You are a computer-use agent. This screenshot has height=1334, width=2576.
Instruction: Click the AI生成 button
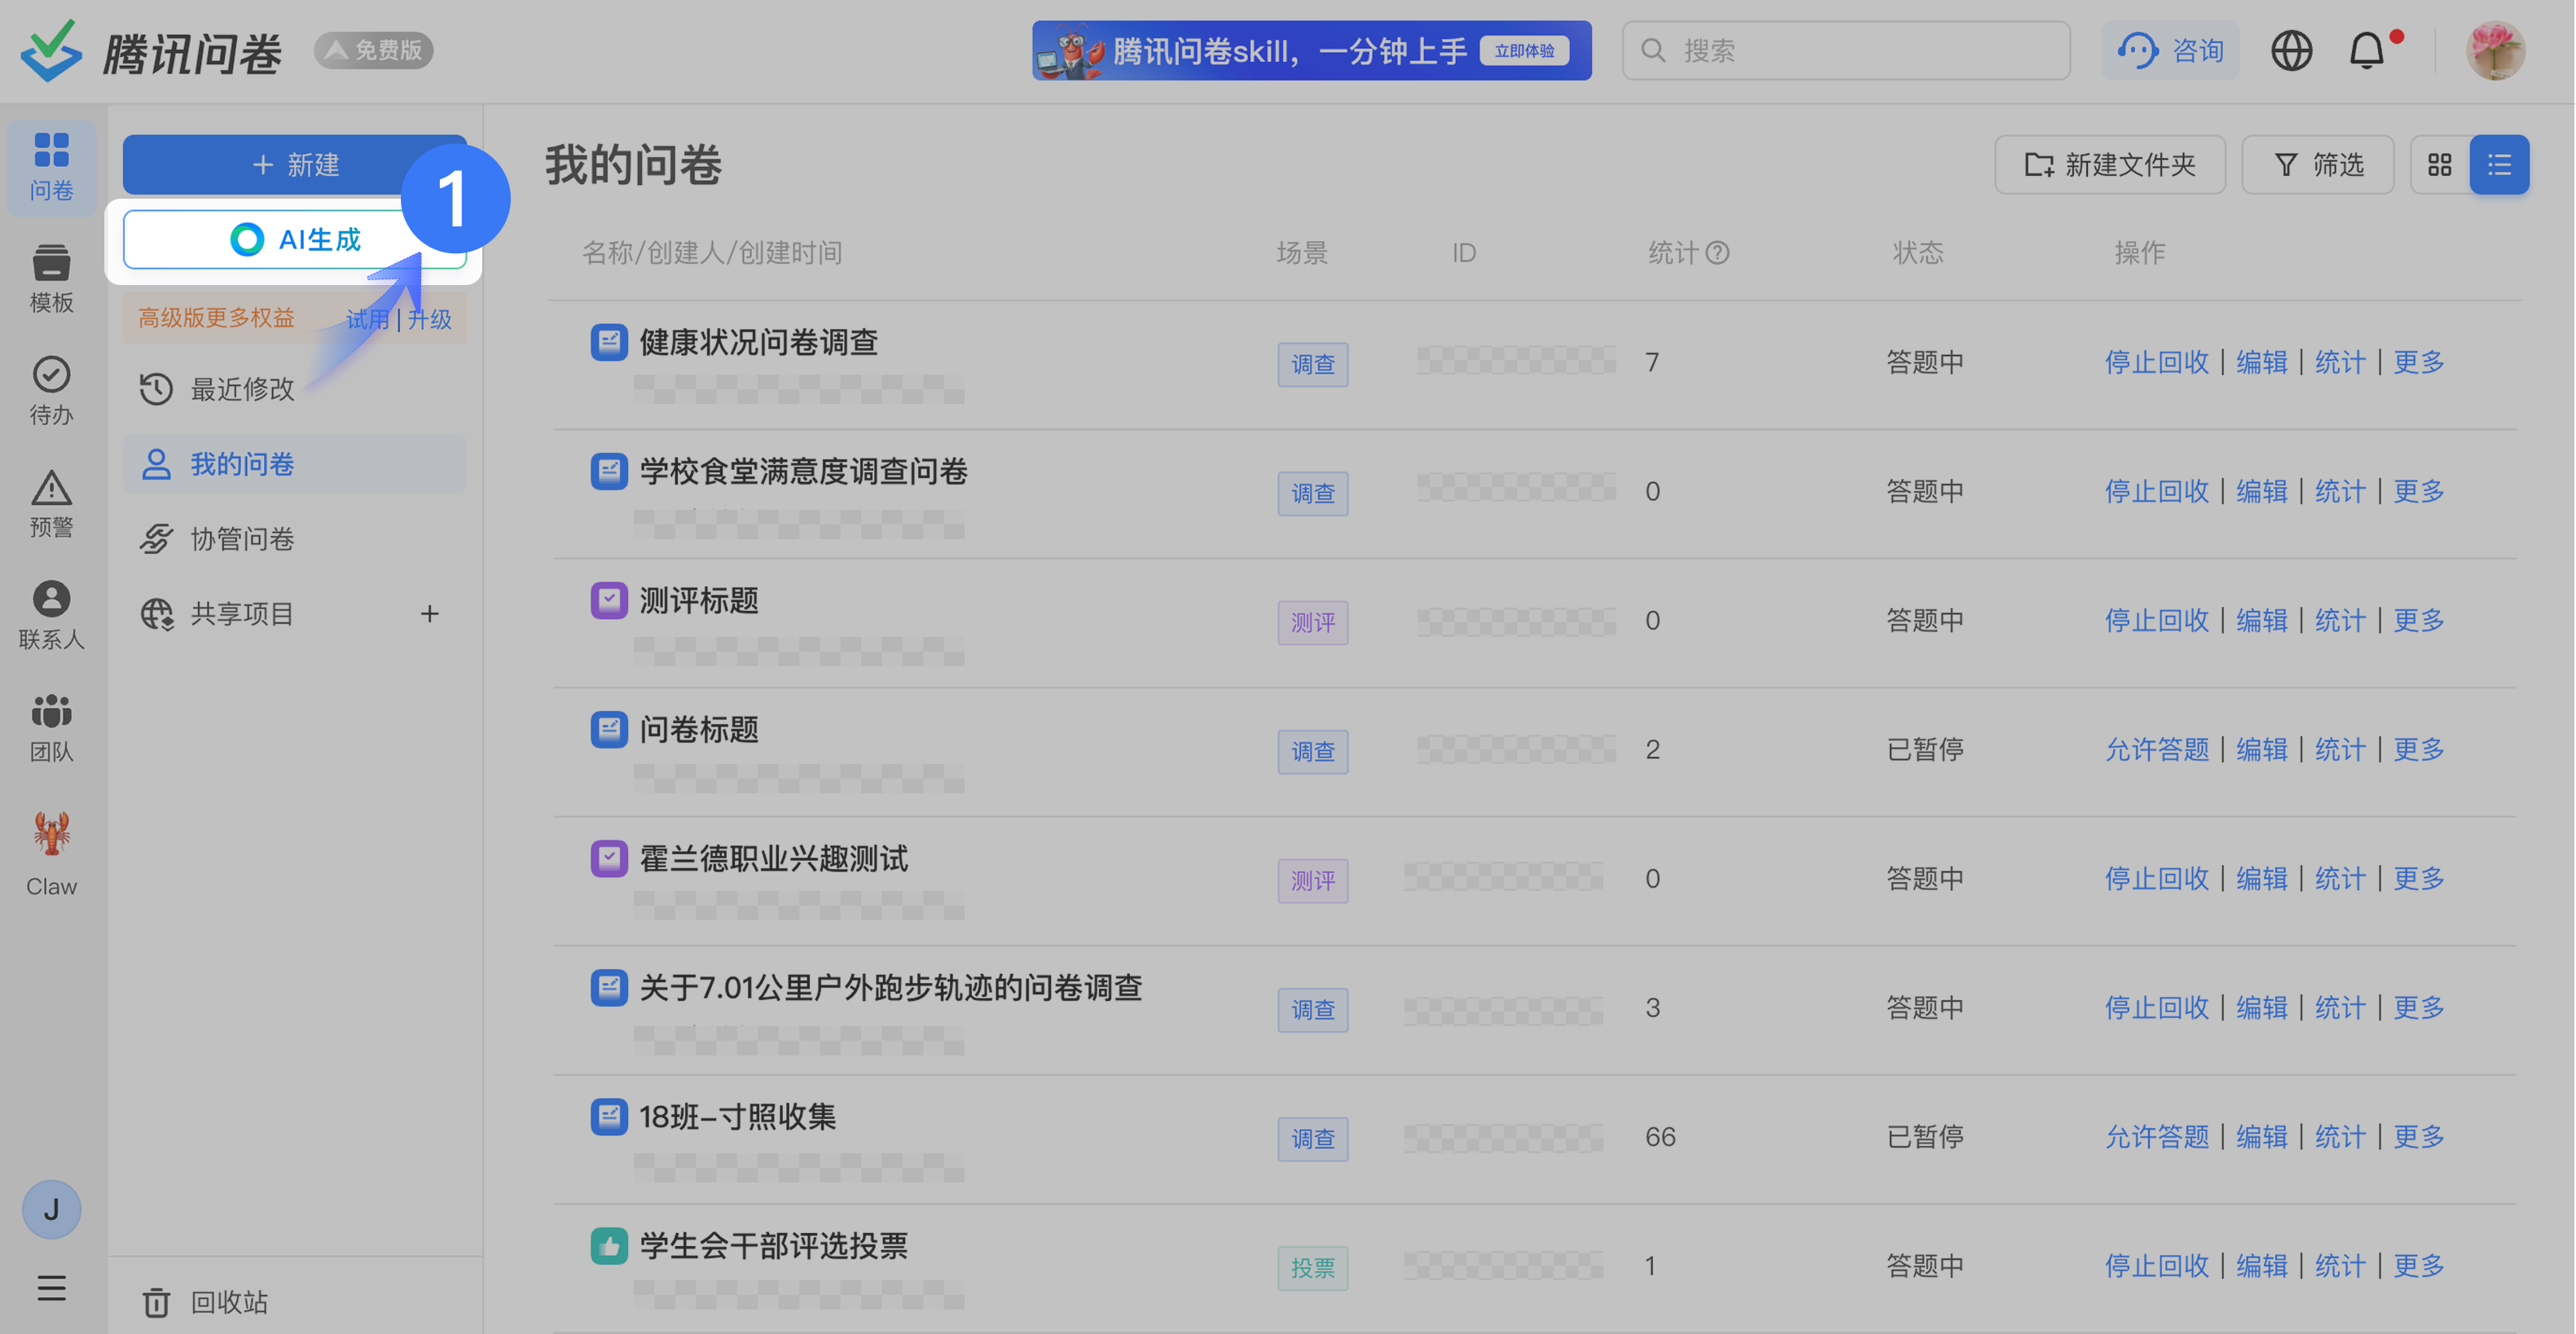pos(294,240)
